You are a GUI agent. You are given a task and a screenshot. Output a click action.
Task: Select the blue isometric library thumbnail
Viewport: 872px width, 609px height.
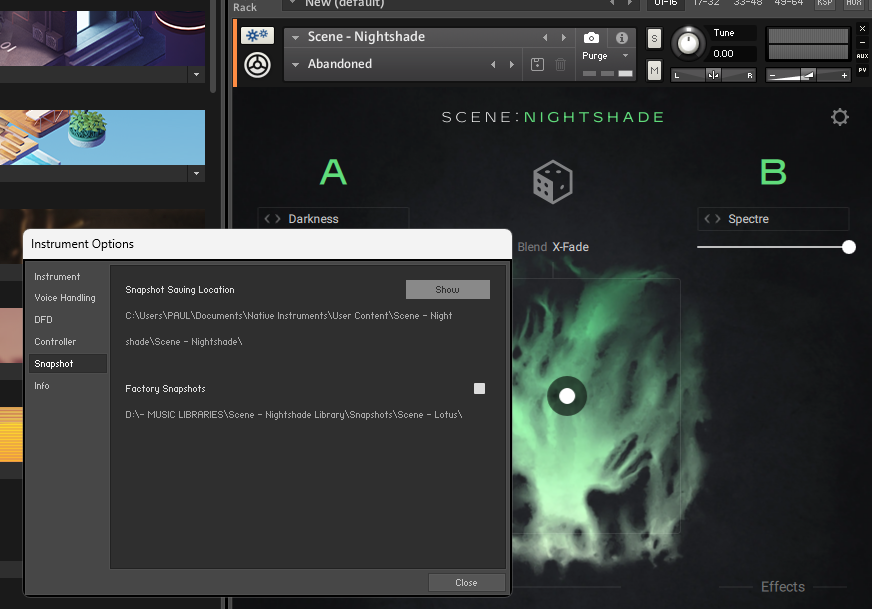[x=102, y=137]
